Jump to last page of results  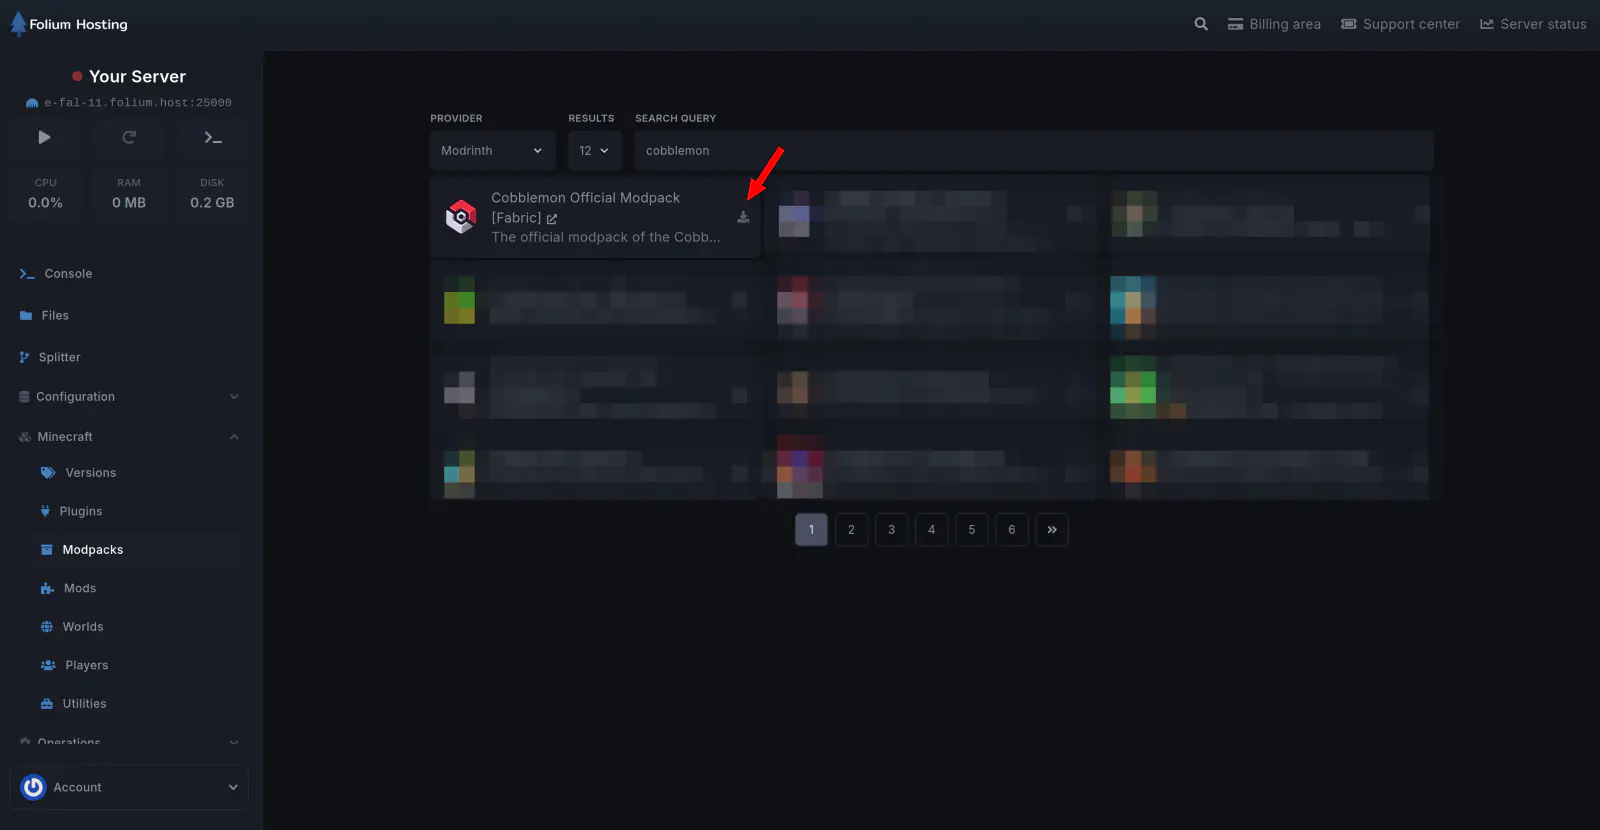[x=1052, y=530]
